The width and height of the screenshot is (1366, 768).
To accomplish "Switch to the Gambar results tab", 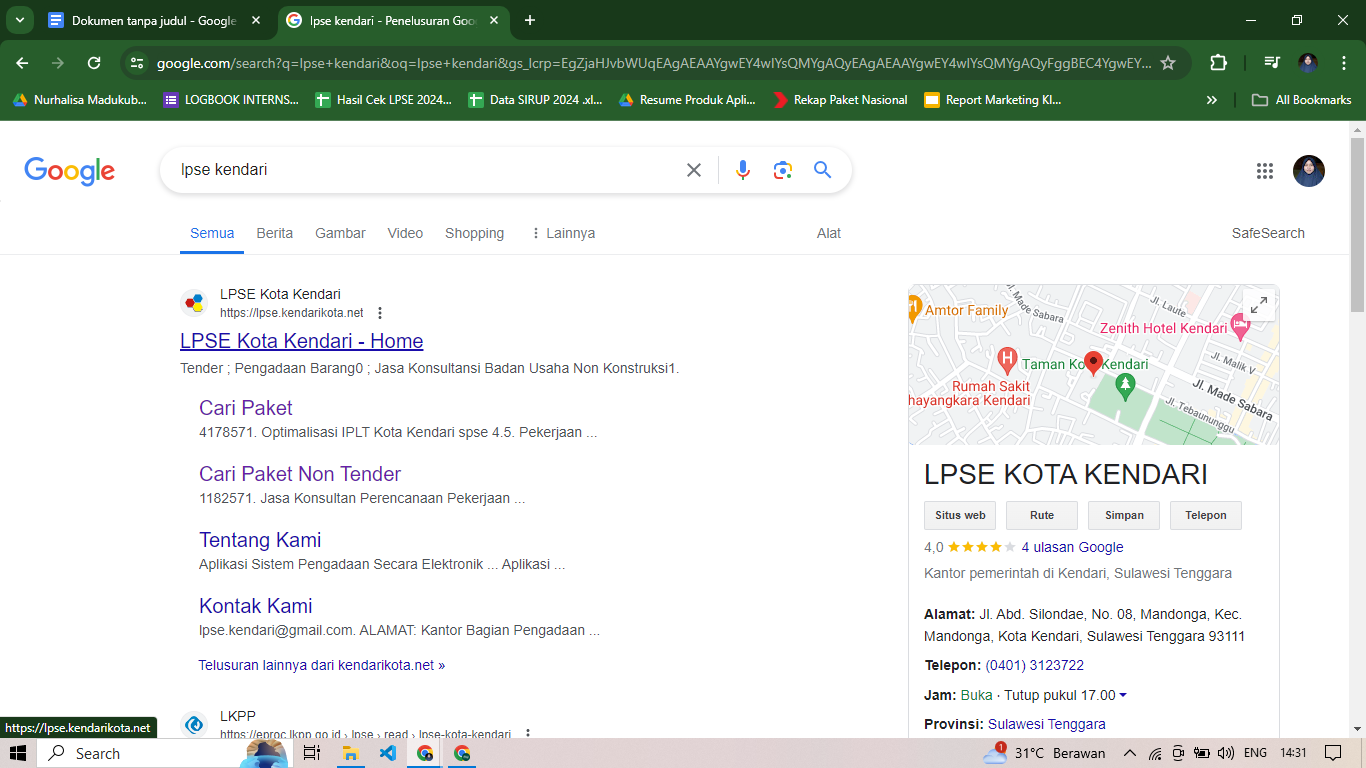I will tap(340, 233).
